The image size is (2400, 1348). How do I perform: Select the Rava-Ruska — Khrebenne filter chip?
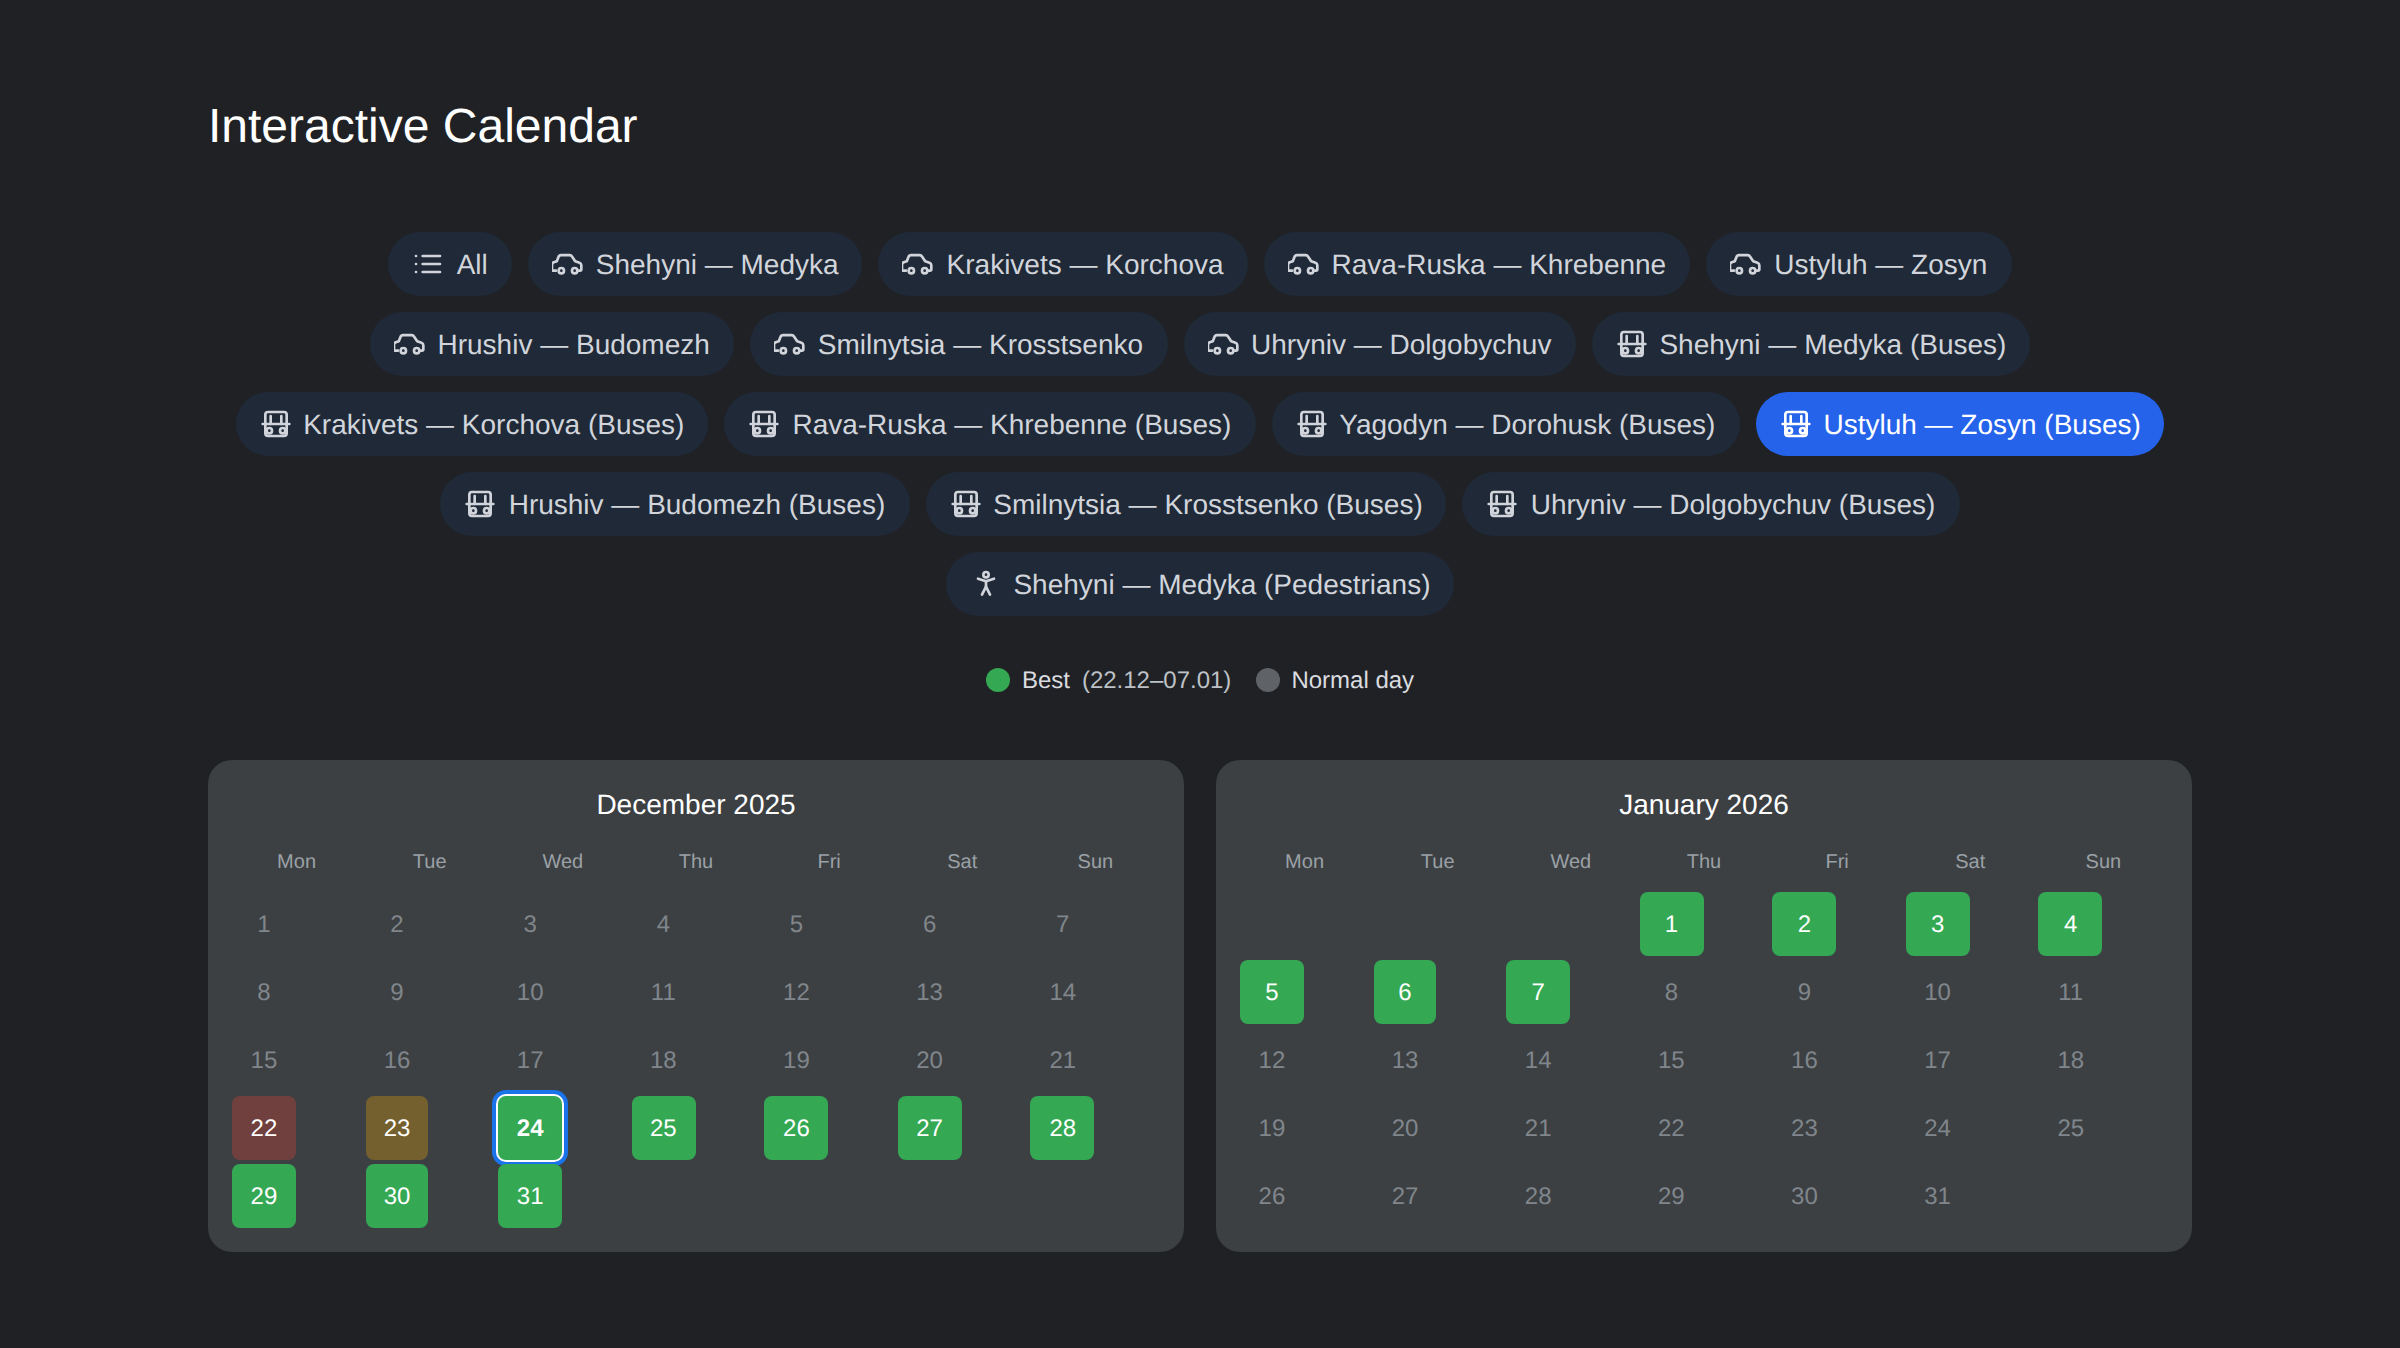(x=1476, y=264)
